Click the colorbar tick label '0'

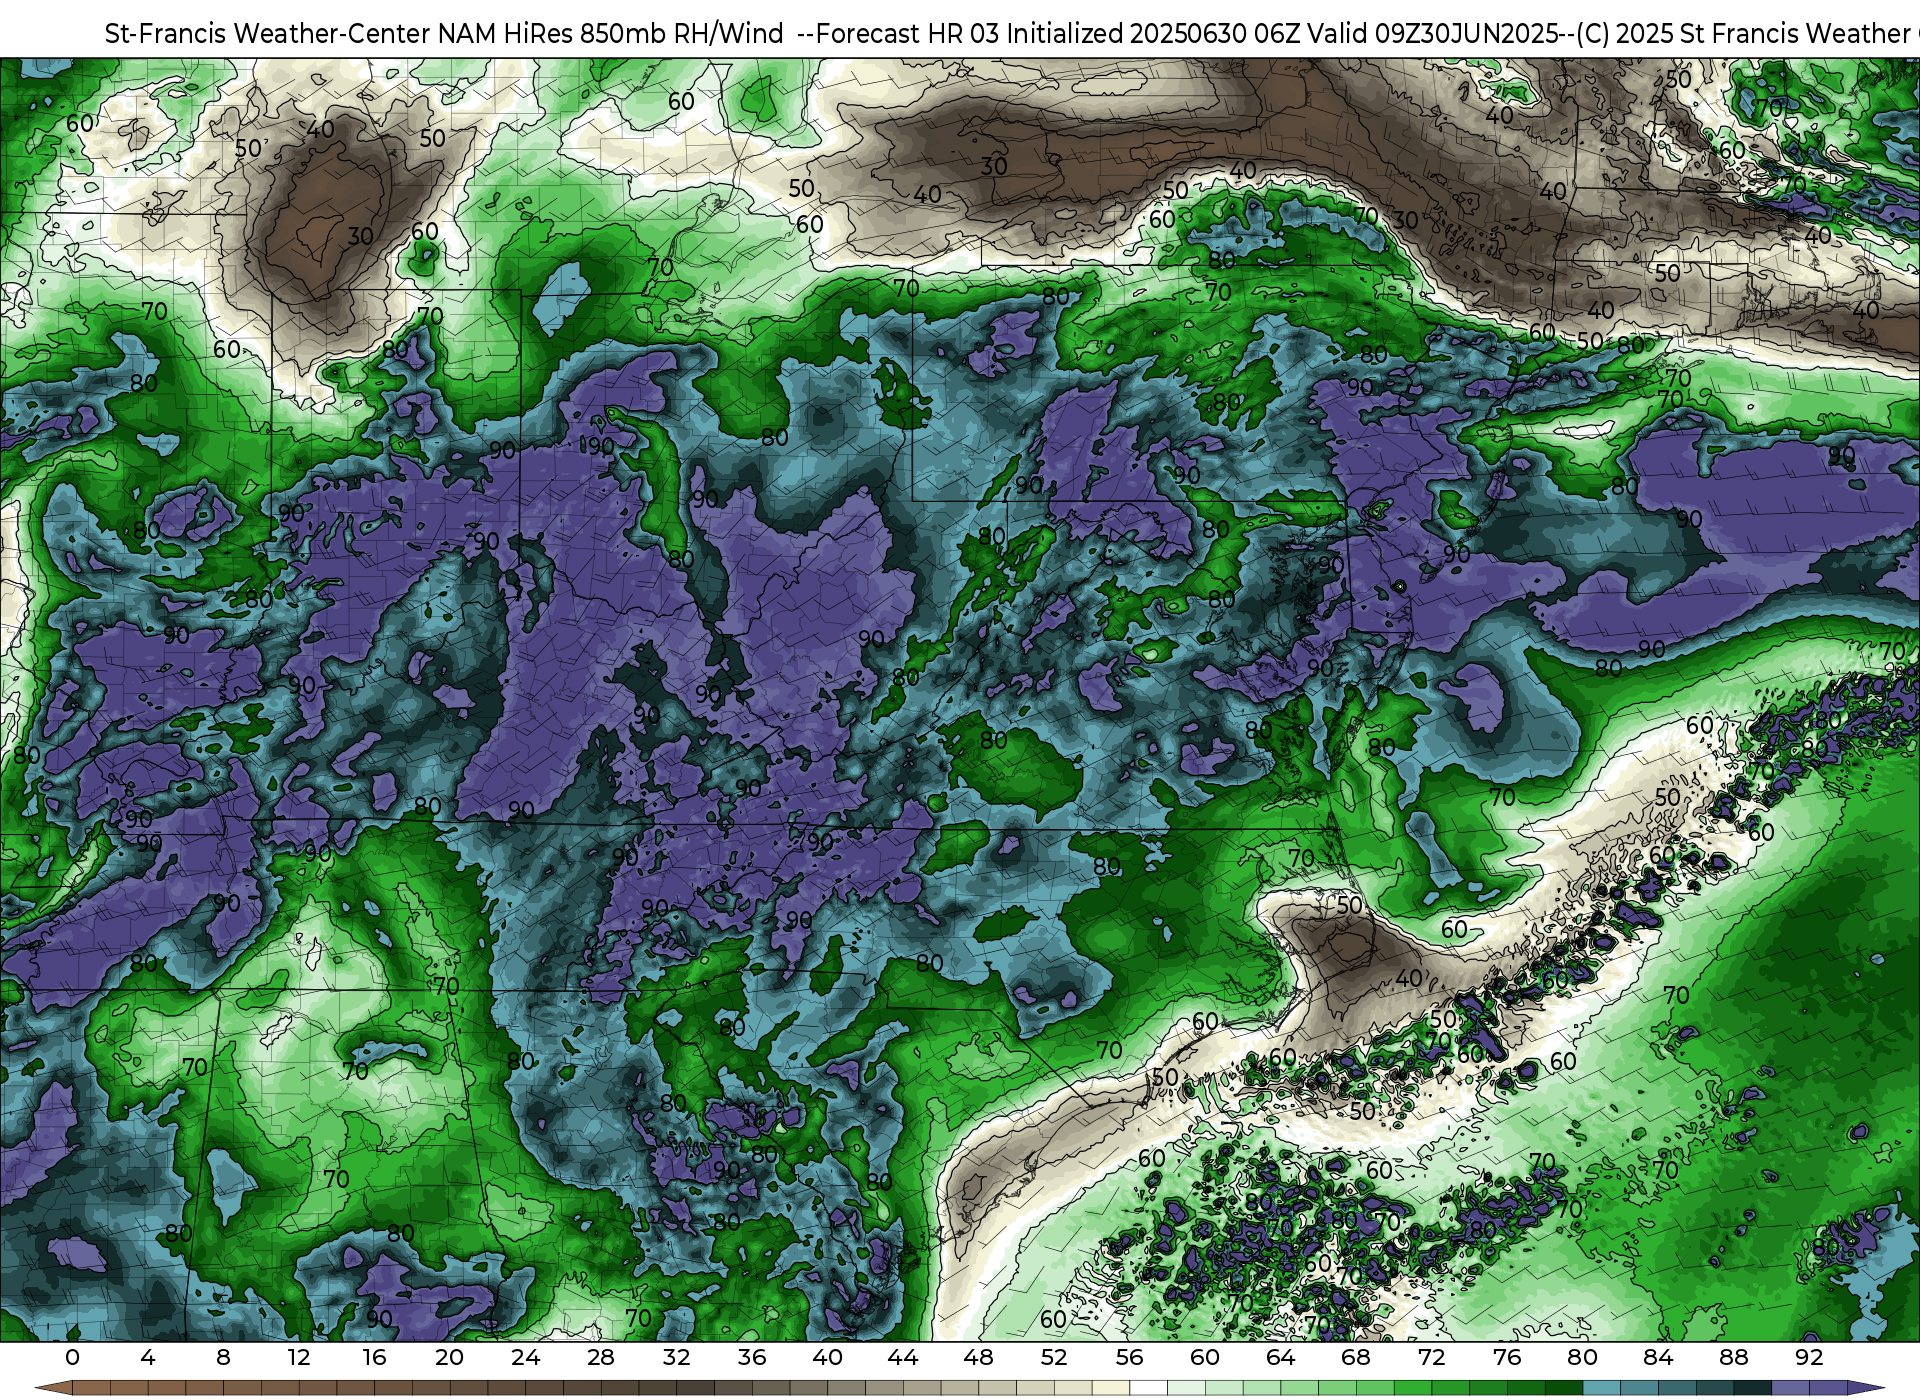[x=72, y=1358]
